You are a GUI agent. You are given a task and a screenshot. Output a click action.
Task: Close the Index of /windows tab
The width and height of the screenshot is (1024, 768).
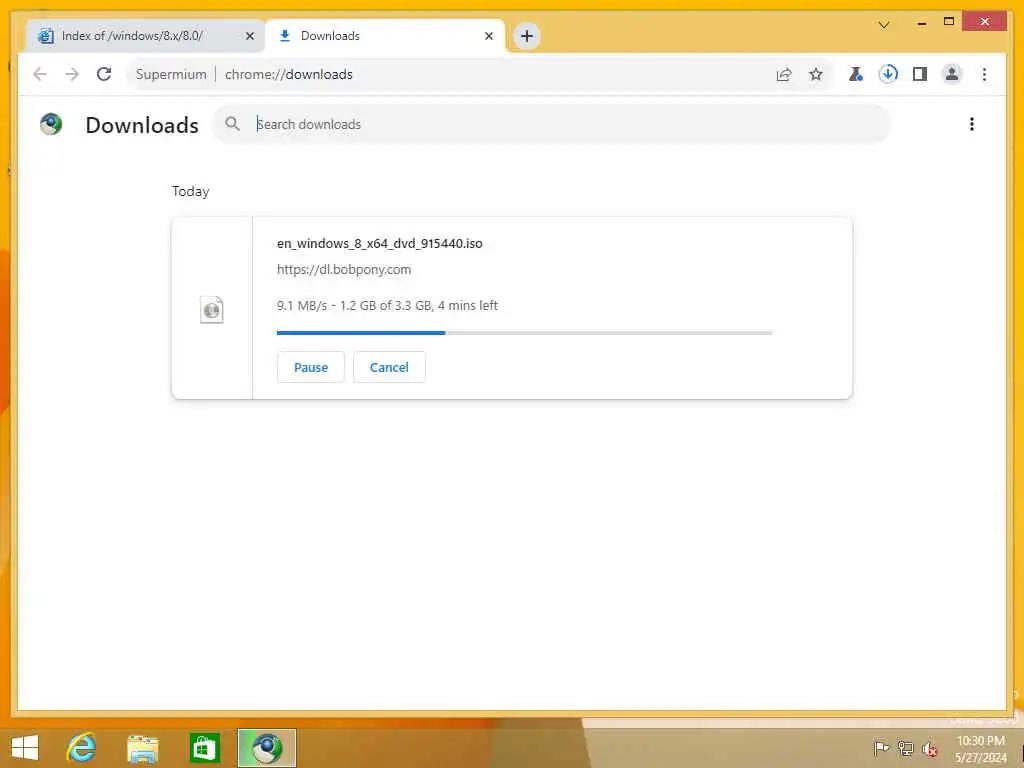coord(249,36)
